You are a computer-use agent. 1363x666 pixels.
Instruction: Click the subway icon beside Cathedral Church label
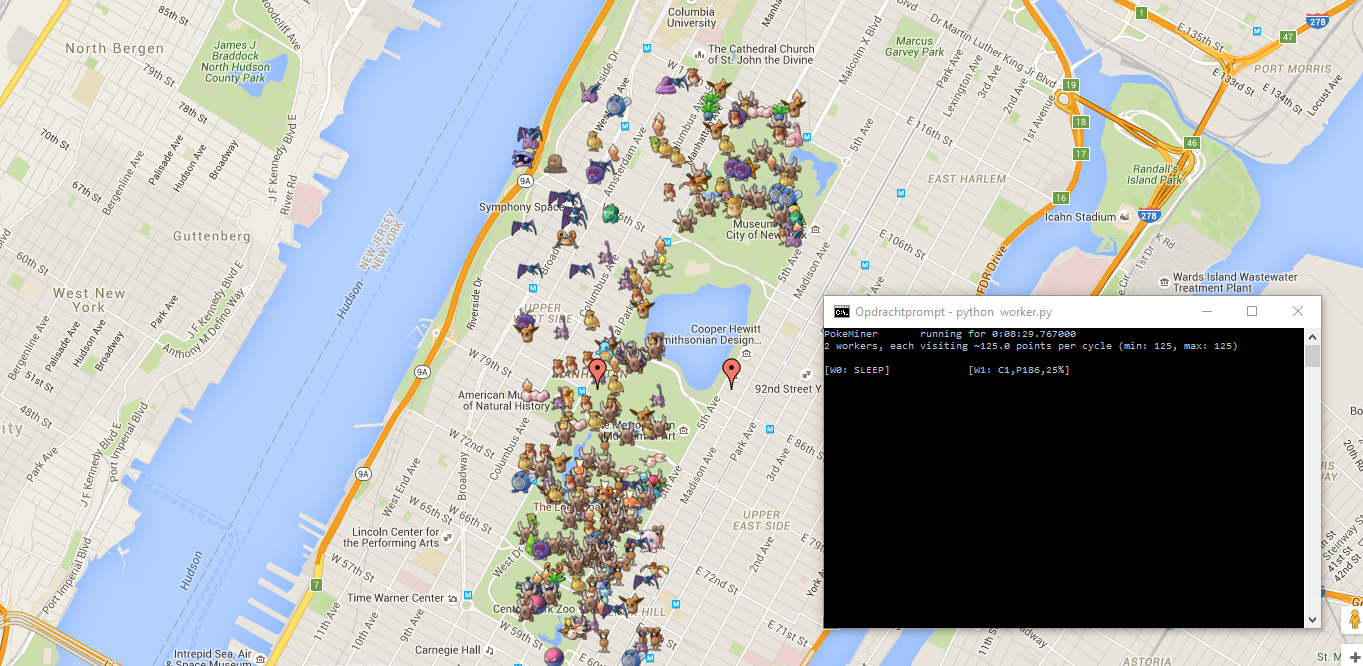[647, 47]
